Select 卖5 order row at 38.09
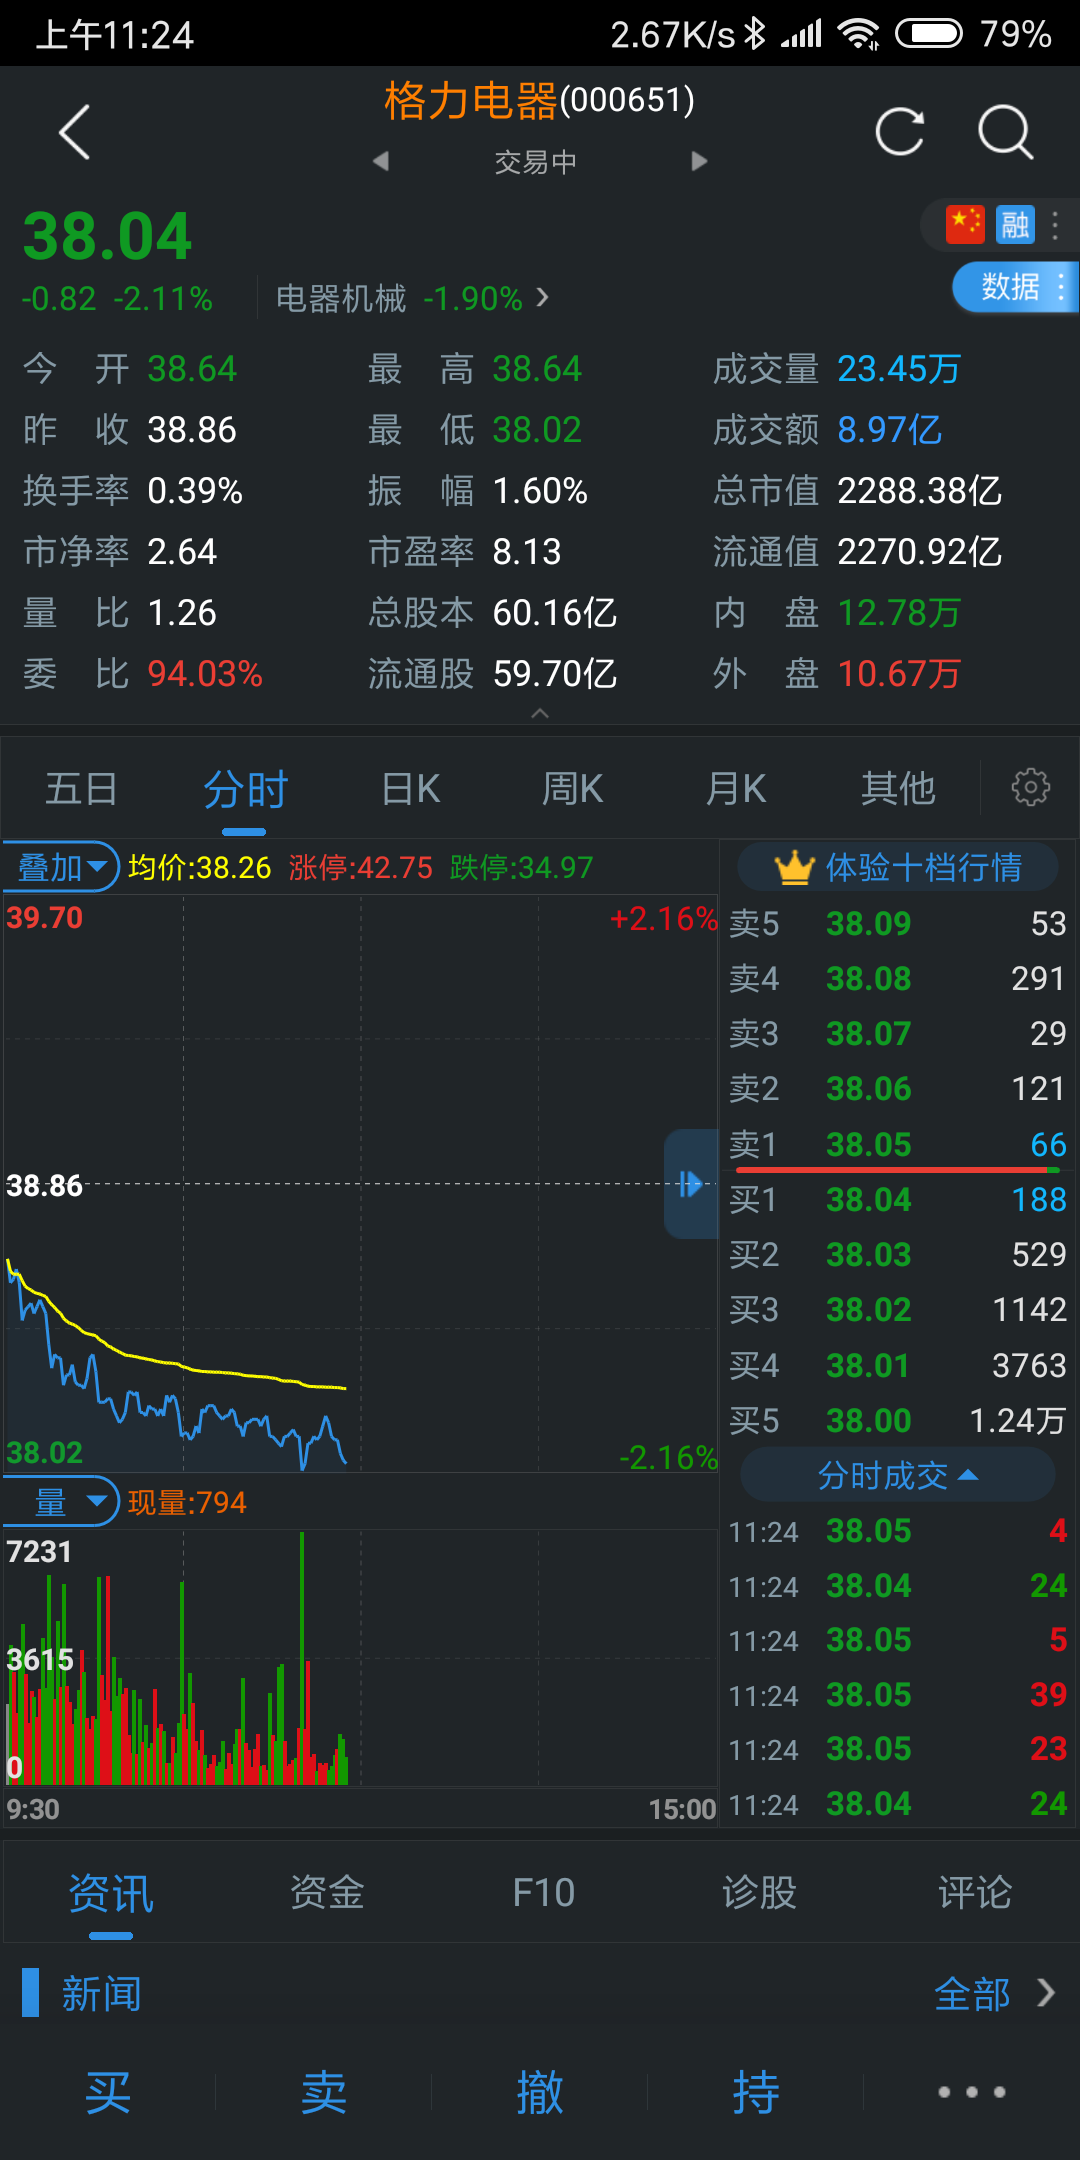 tap(898, 923)
